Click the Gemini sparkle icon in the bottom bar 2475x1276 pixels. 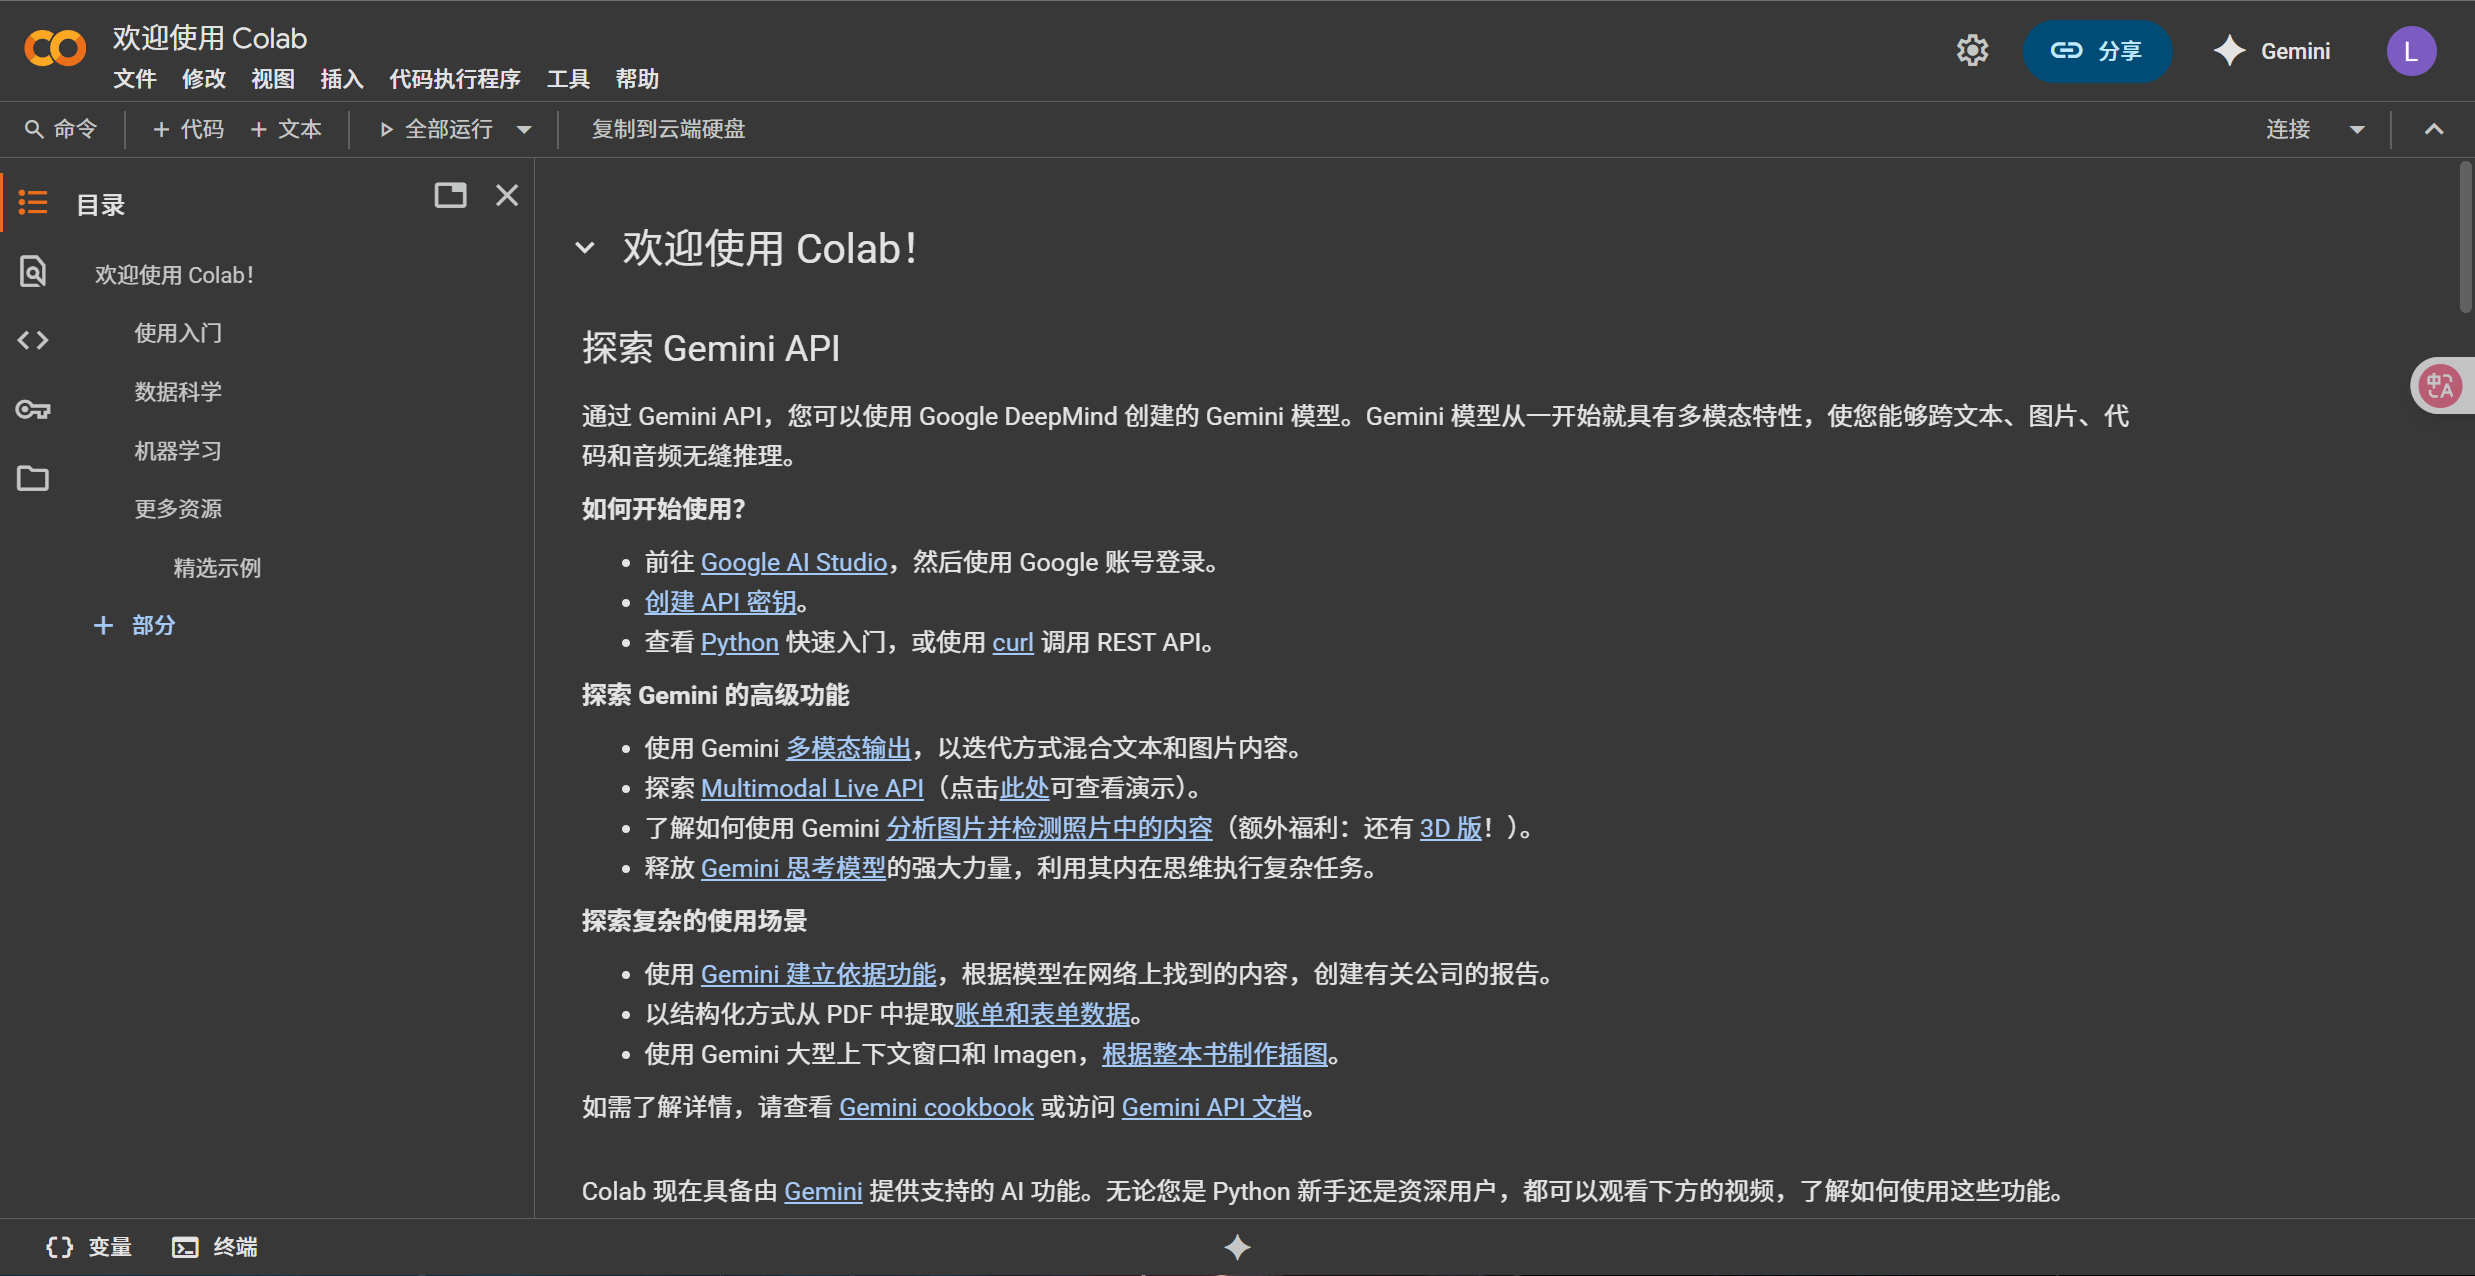(x=1238, y=1247)
